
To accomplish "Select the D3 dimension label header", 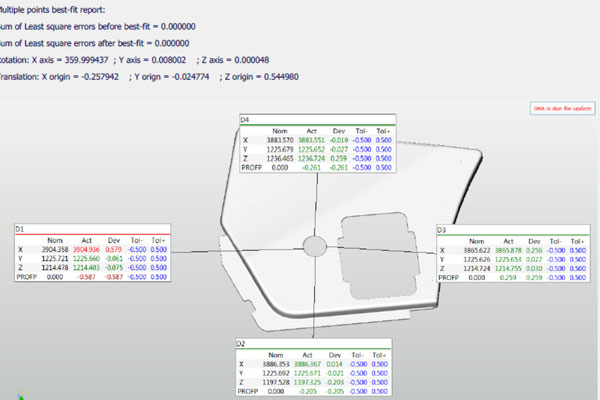I will point(442,229).
